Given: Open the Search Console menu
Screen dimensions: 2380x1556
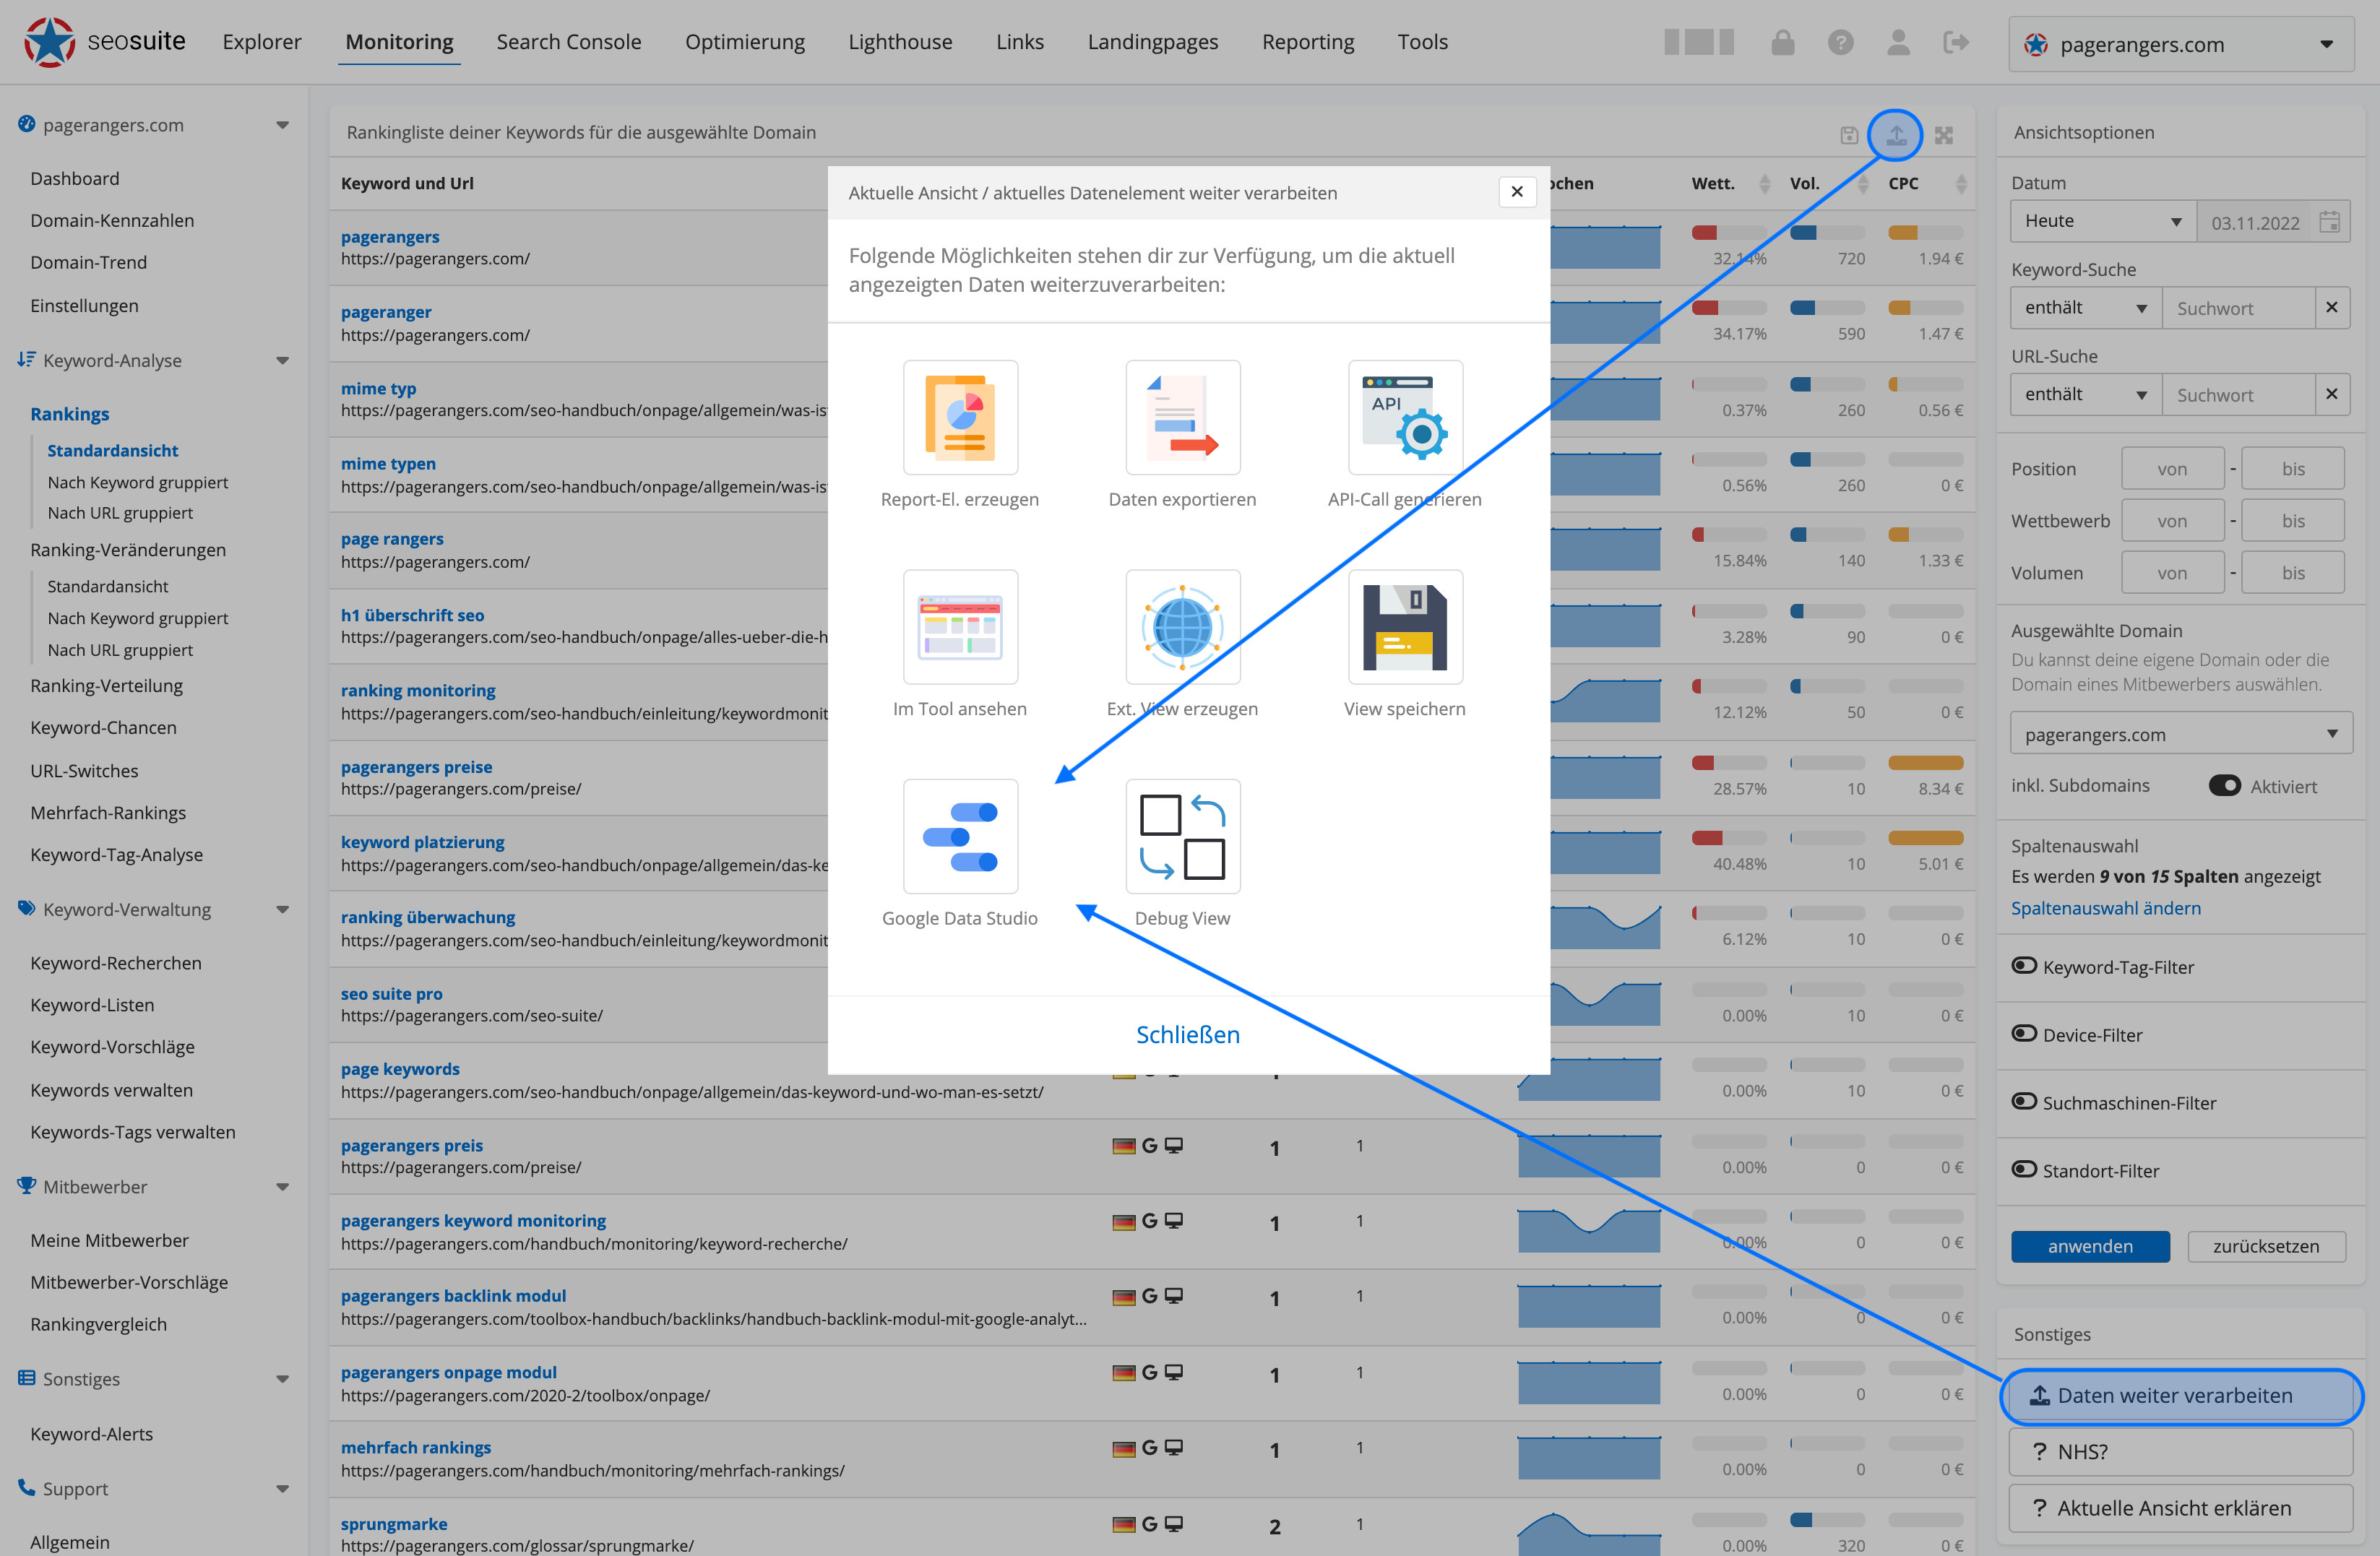Looking at the screenshot, I should click(x=569, y=42).
